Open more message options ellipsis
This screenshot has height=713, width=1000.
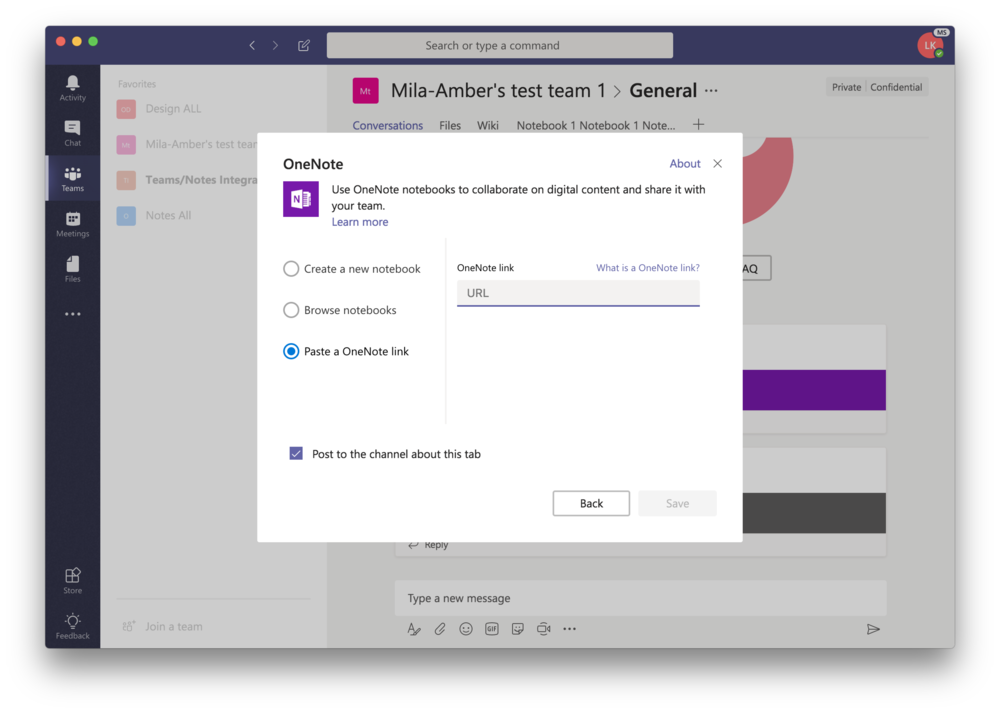pos(570,629)
